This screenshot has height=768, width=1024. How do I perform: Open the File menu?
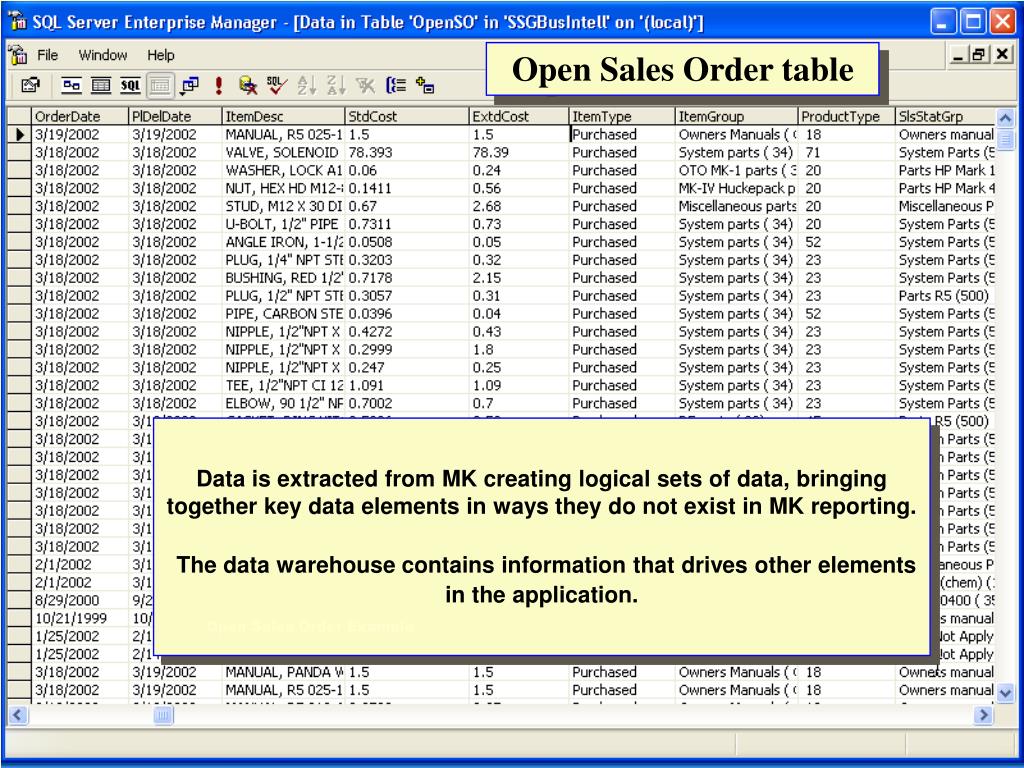pyautogui.click(x=48, y=55)
